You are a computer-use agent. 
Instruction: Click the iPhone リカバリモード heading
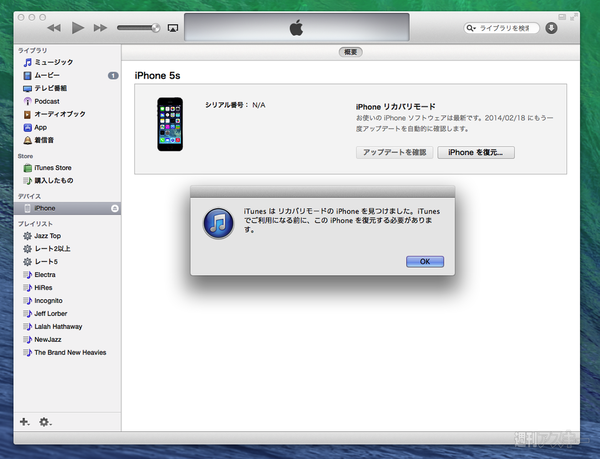point(396,107)
